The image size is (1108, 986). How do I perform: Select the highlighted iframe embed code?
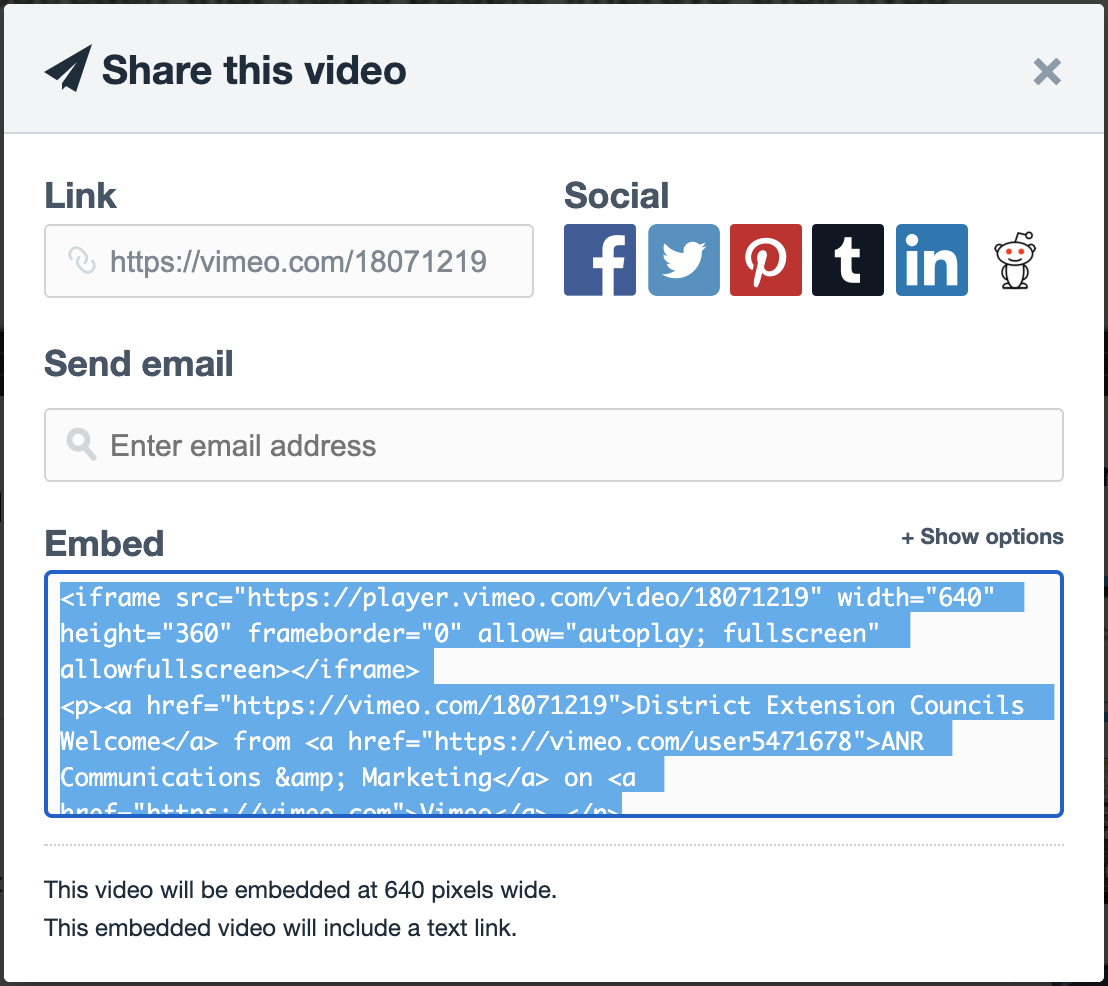coord(553,694)
